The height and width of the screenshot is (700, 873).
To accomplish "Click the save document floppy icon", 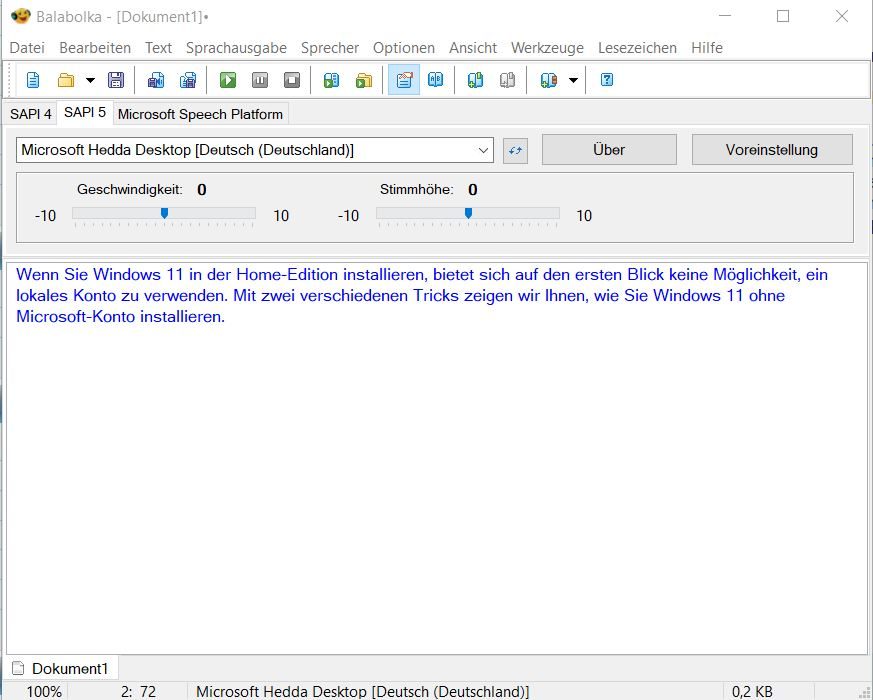I will click(x=116, y=80).
